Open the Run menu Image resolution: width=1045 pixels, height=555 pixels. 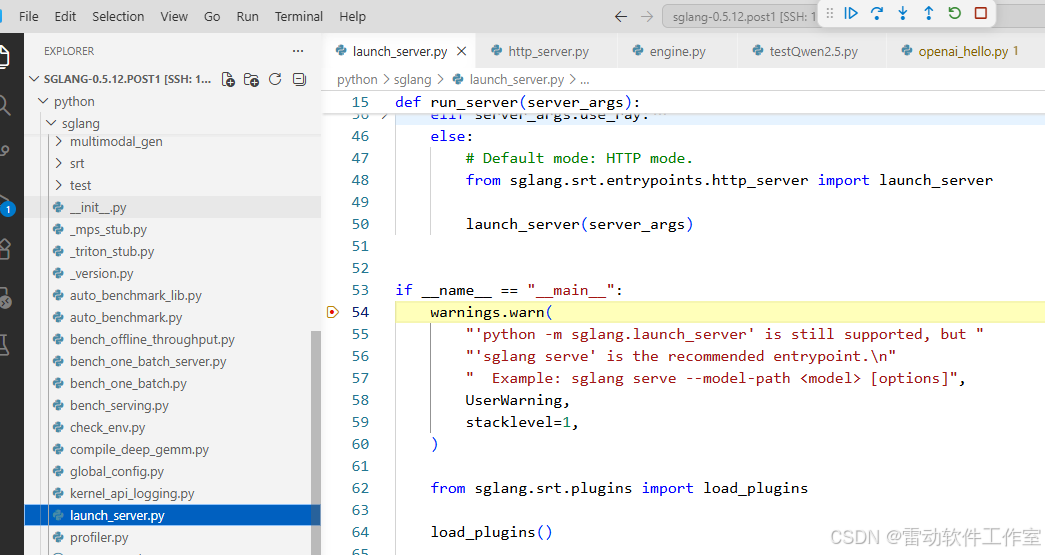[247, 17]
